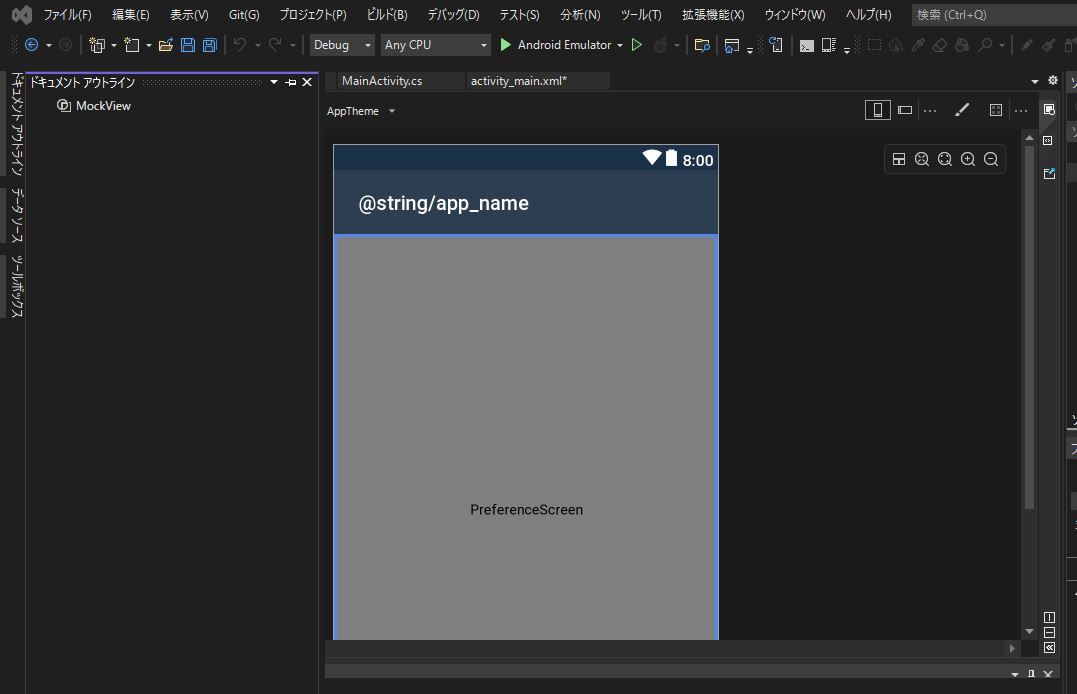Switch to the MainActivity.cs tab
This screenshot has width=1077, height=694.
(x=382, y=81)
